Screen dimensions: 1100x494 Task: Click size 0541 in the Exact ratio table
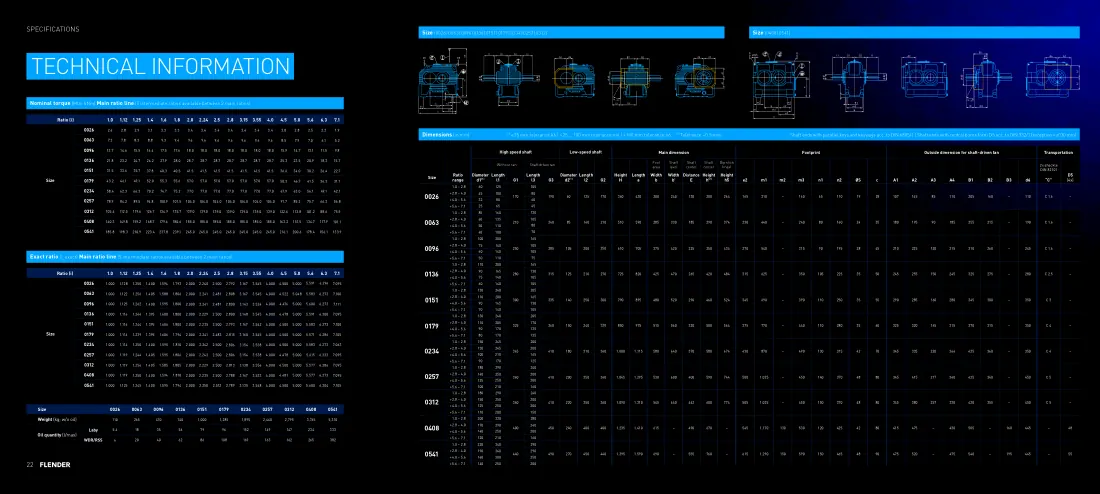tap(89, 385)
